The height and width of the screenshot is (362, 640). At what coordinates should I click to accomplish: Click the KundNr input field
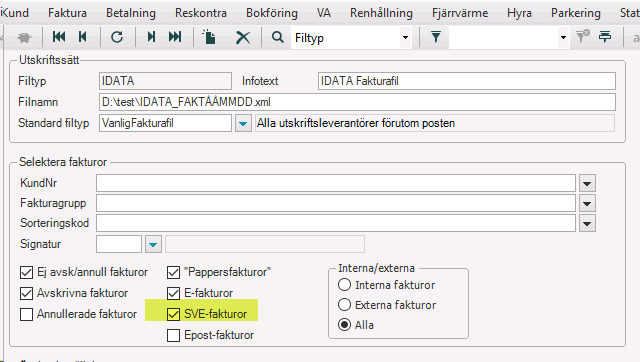[x=336, y=183]
